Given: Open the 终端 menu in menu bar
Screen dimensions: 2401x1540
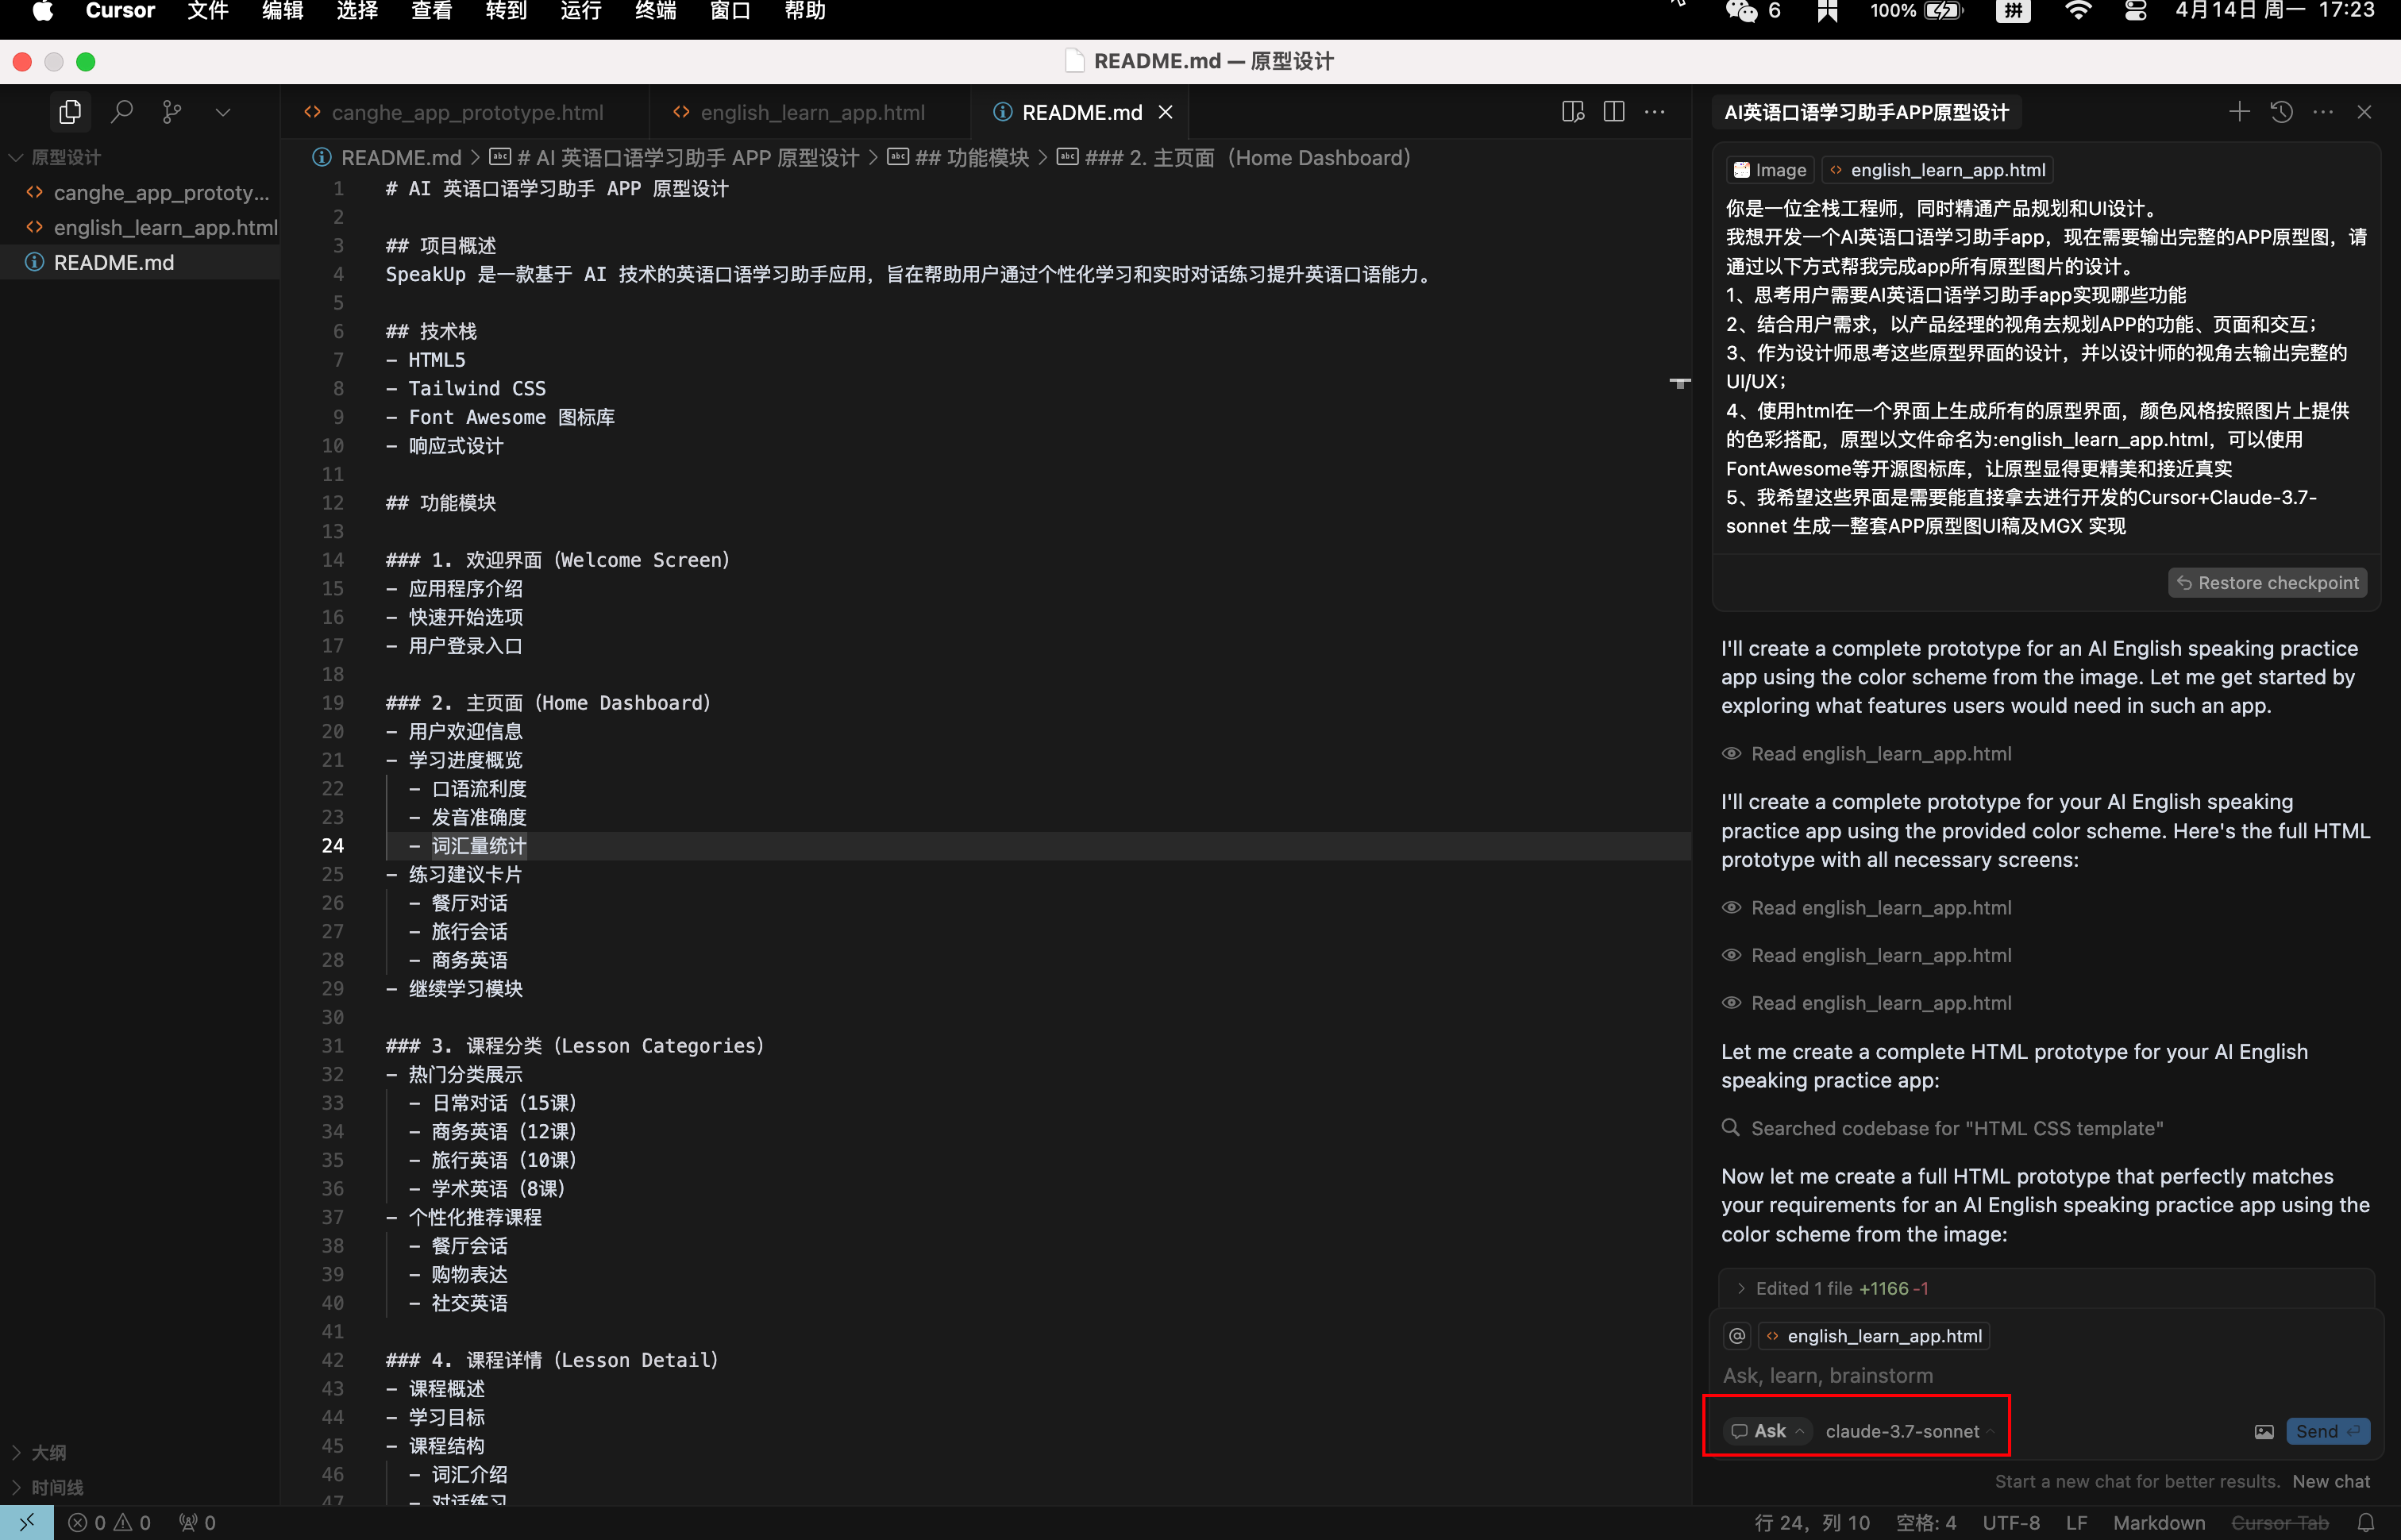Looking at the screenshot, I should click(x=655, y=11).
